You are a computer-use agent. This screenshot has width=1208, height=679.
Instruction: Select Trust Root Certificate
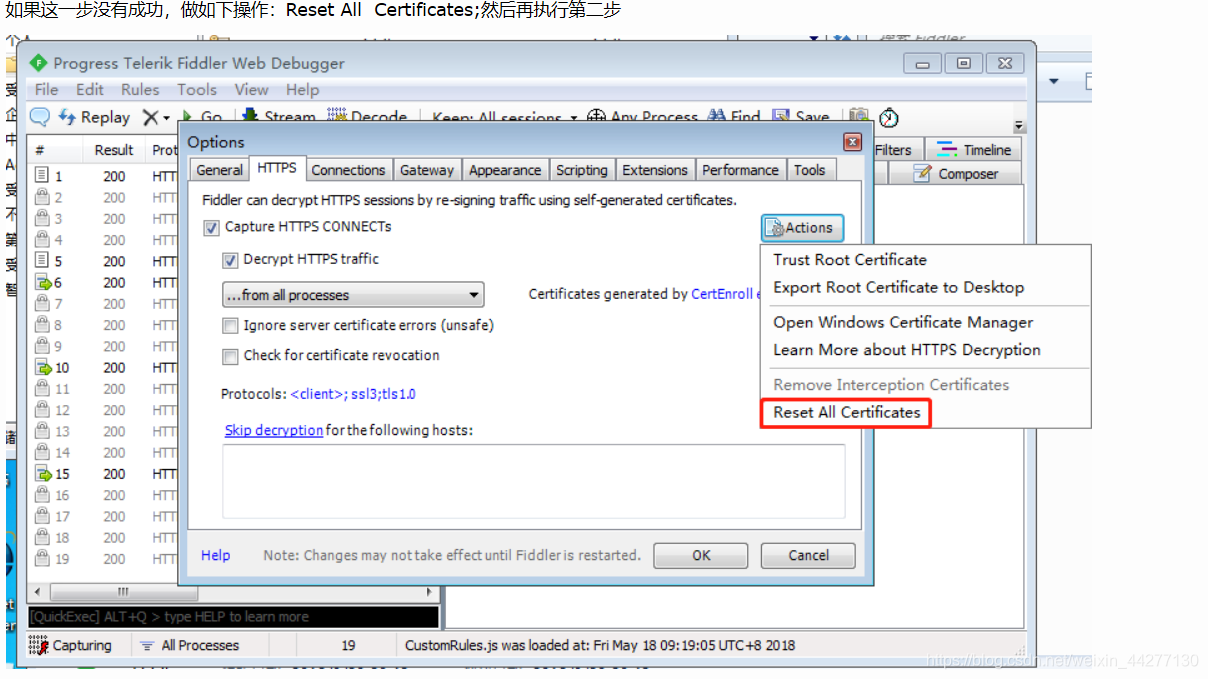850,259
